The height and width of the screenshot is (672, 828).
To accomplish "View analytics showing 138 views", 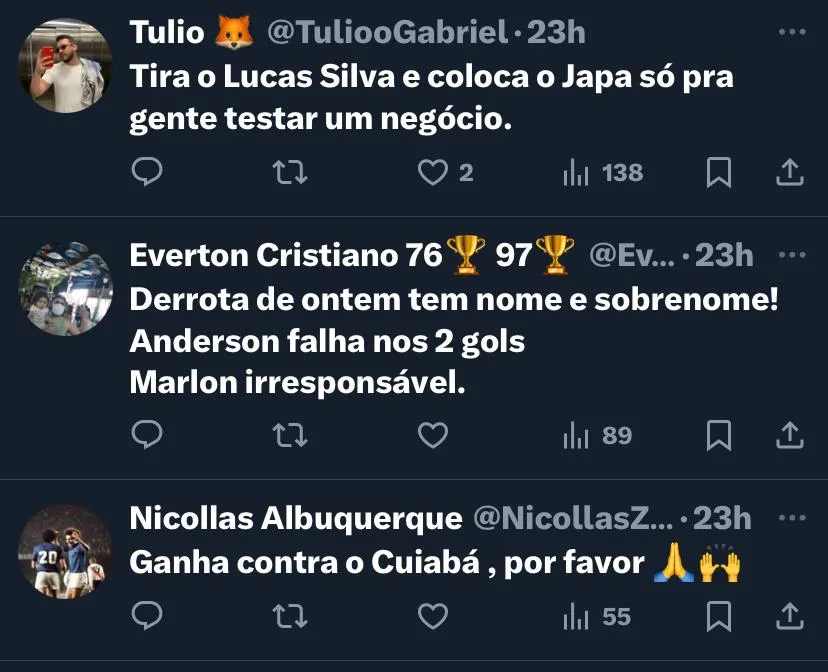I will pos(603,173).
